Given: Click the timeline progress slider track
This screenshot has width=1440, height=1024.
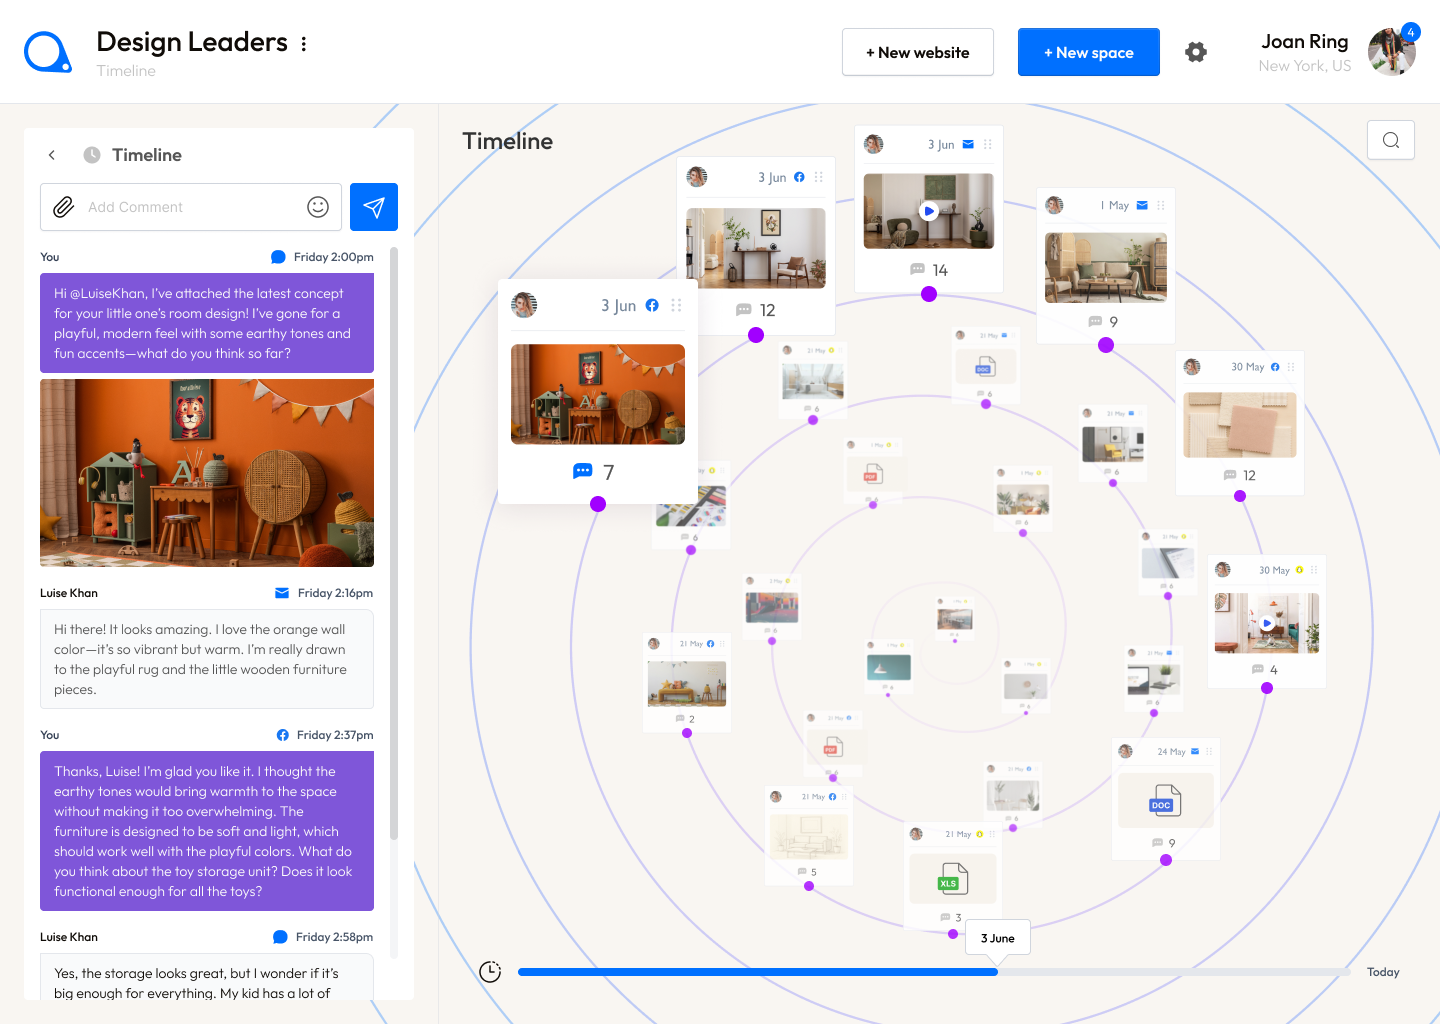Looking at the screenshot, I should (1170, 972).
